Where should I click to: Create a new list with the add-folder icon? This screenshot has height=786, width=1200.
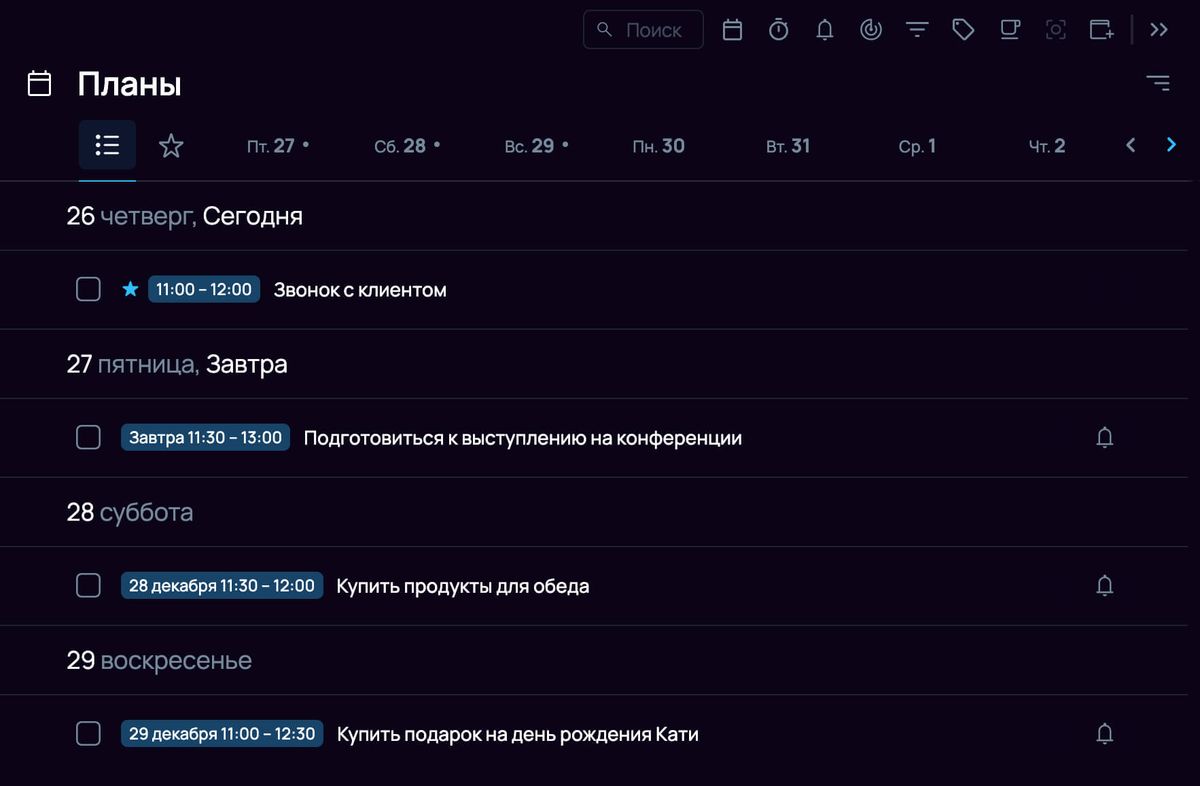click(x=1101, y=31)
